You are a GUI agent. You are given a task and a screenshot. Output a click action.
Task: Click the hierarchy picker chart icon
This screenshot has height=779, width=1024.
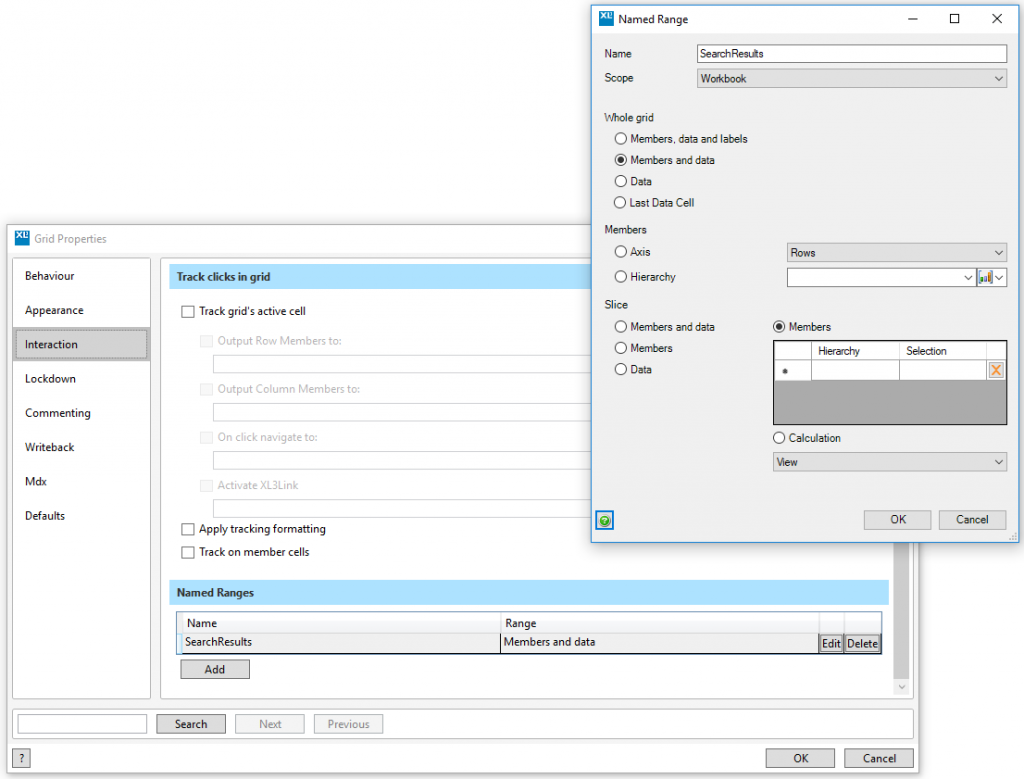click(x=986, y=278)
